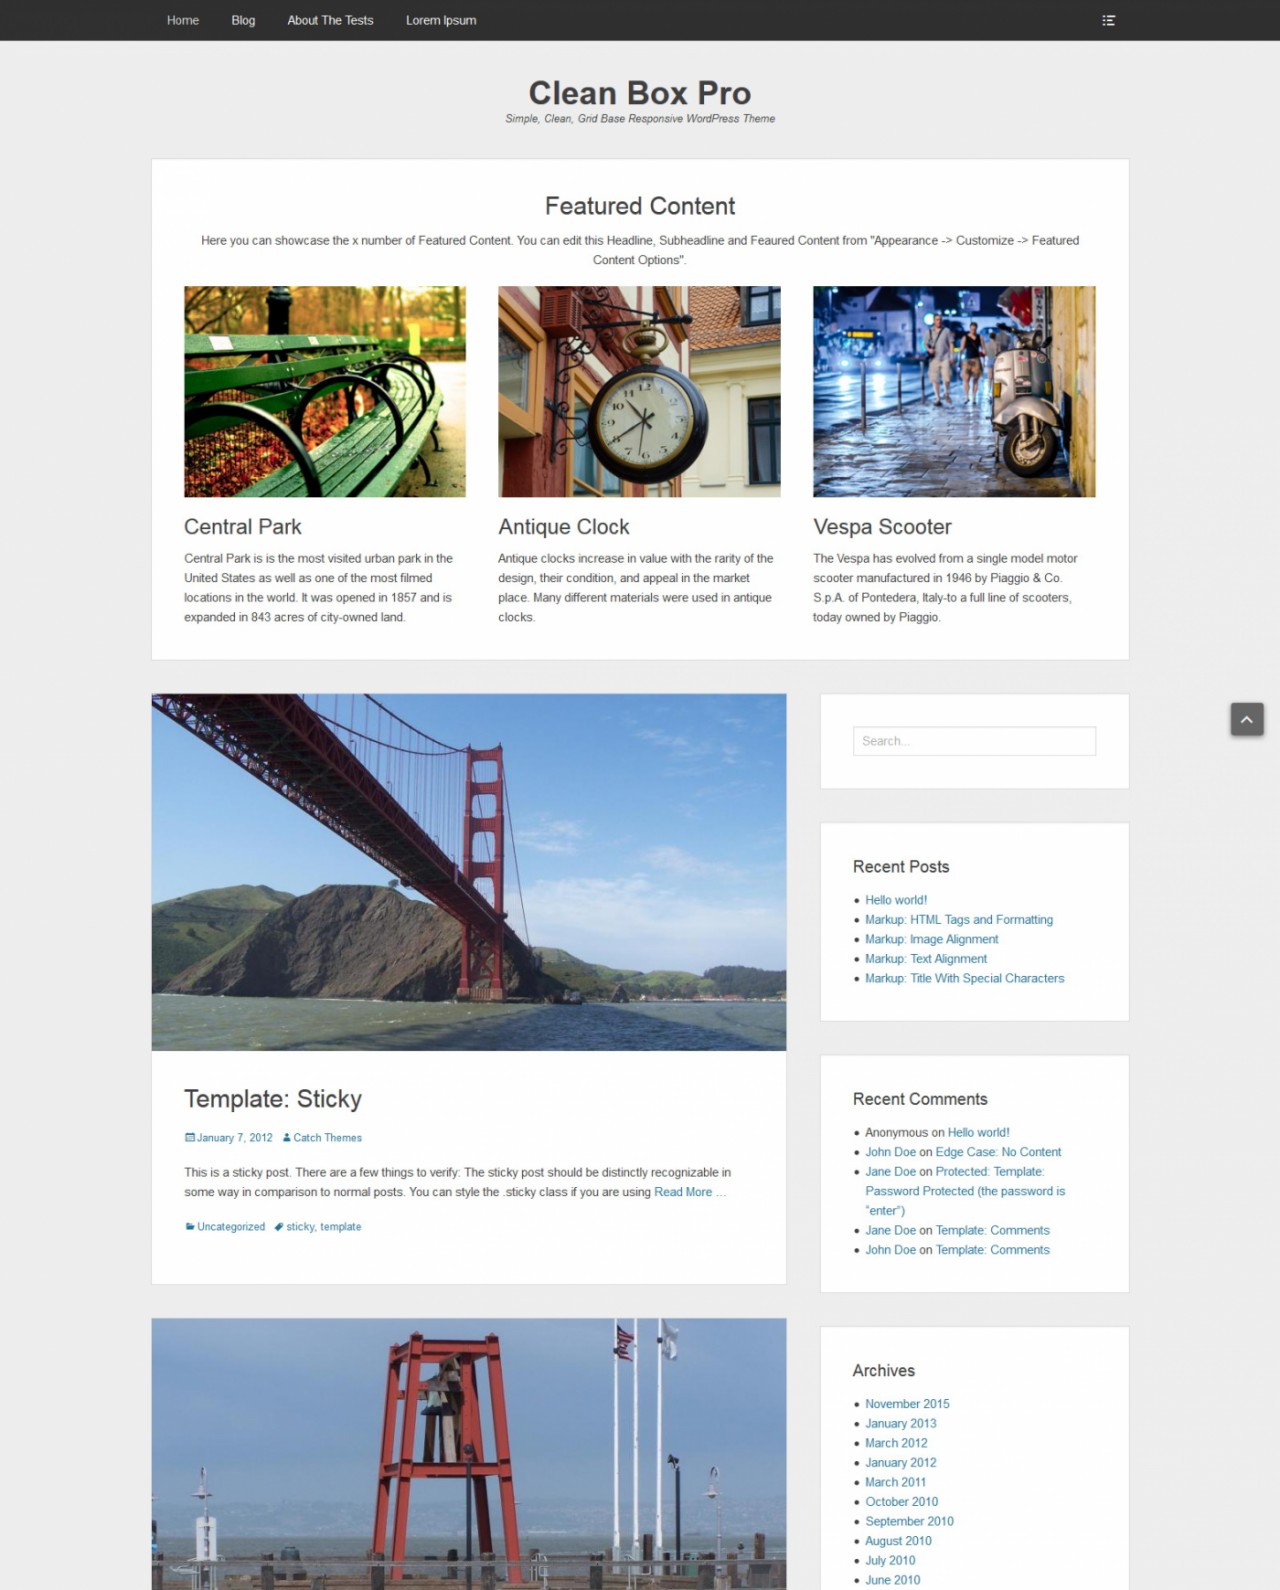
Task: Click the scroll-to-top arrow button
Action: pyautogui.click(x=1247, y=719)
